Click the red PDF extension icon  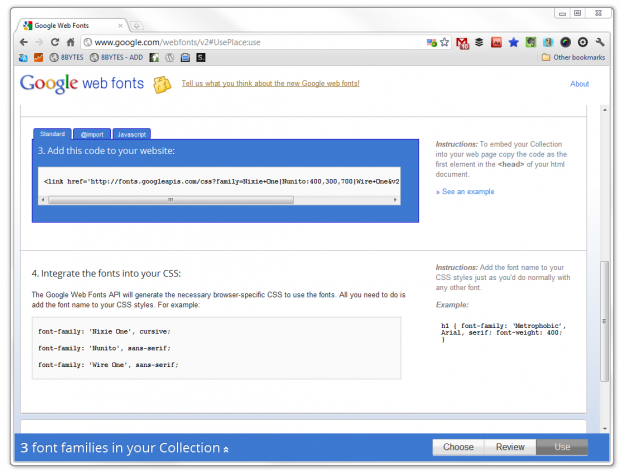coord(496,42)
